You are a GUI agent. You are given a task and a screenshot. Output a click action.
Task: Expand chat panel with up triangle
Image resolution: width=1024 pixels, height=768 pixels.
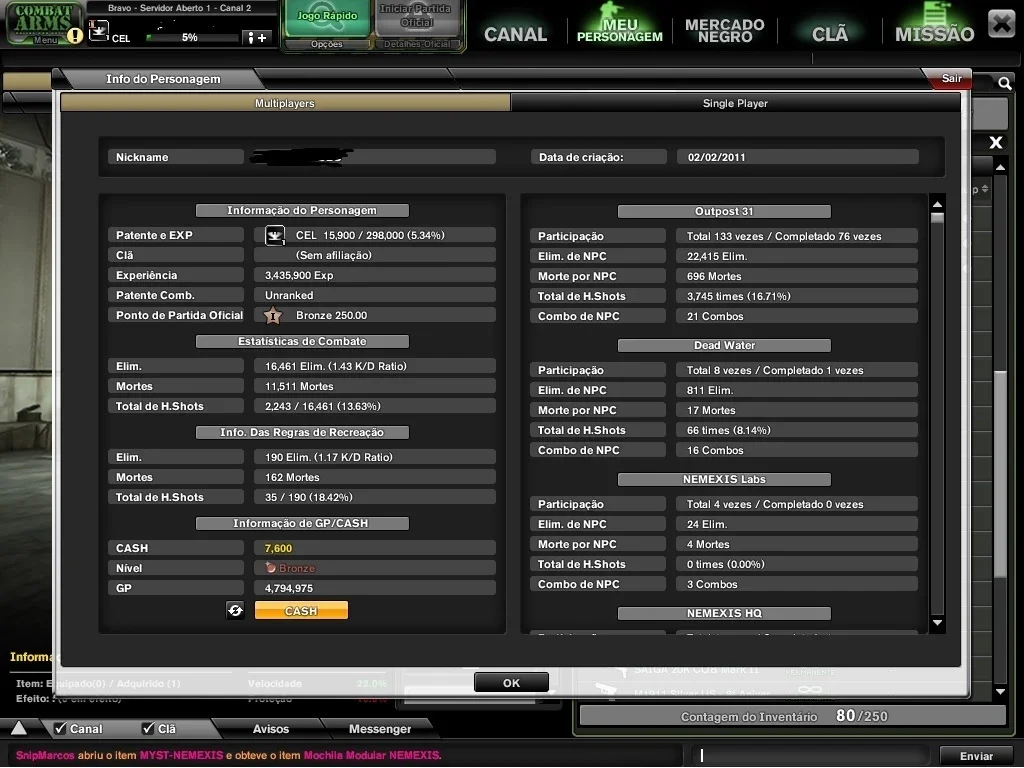point(19,728)
